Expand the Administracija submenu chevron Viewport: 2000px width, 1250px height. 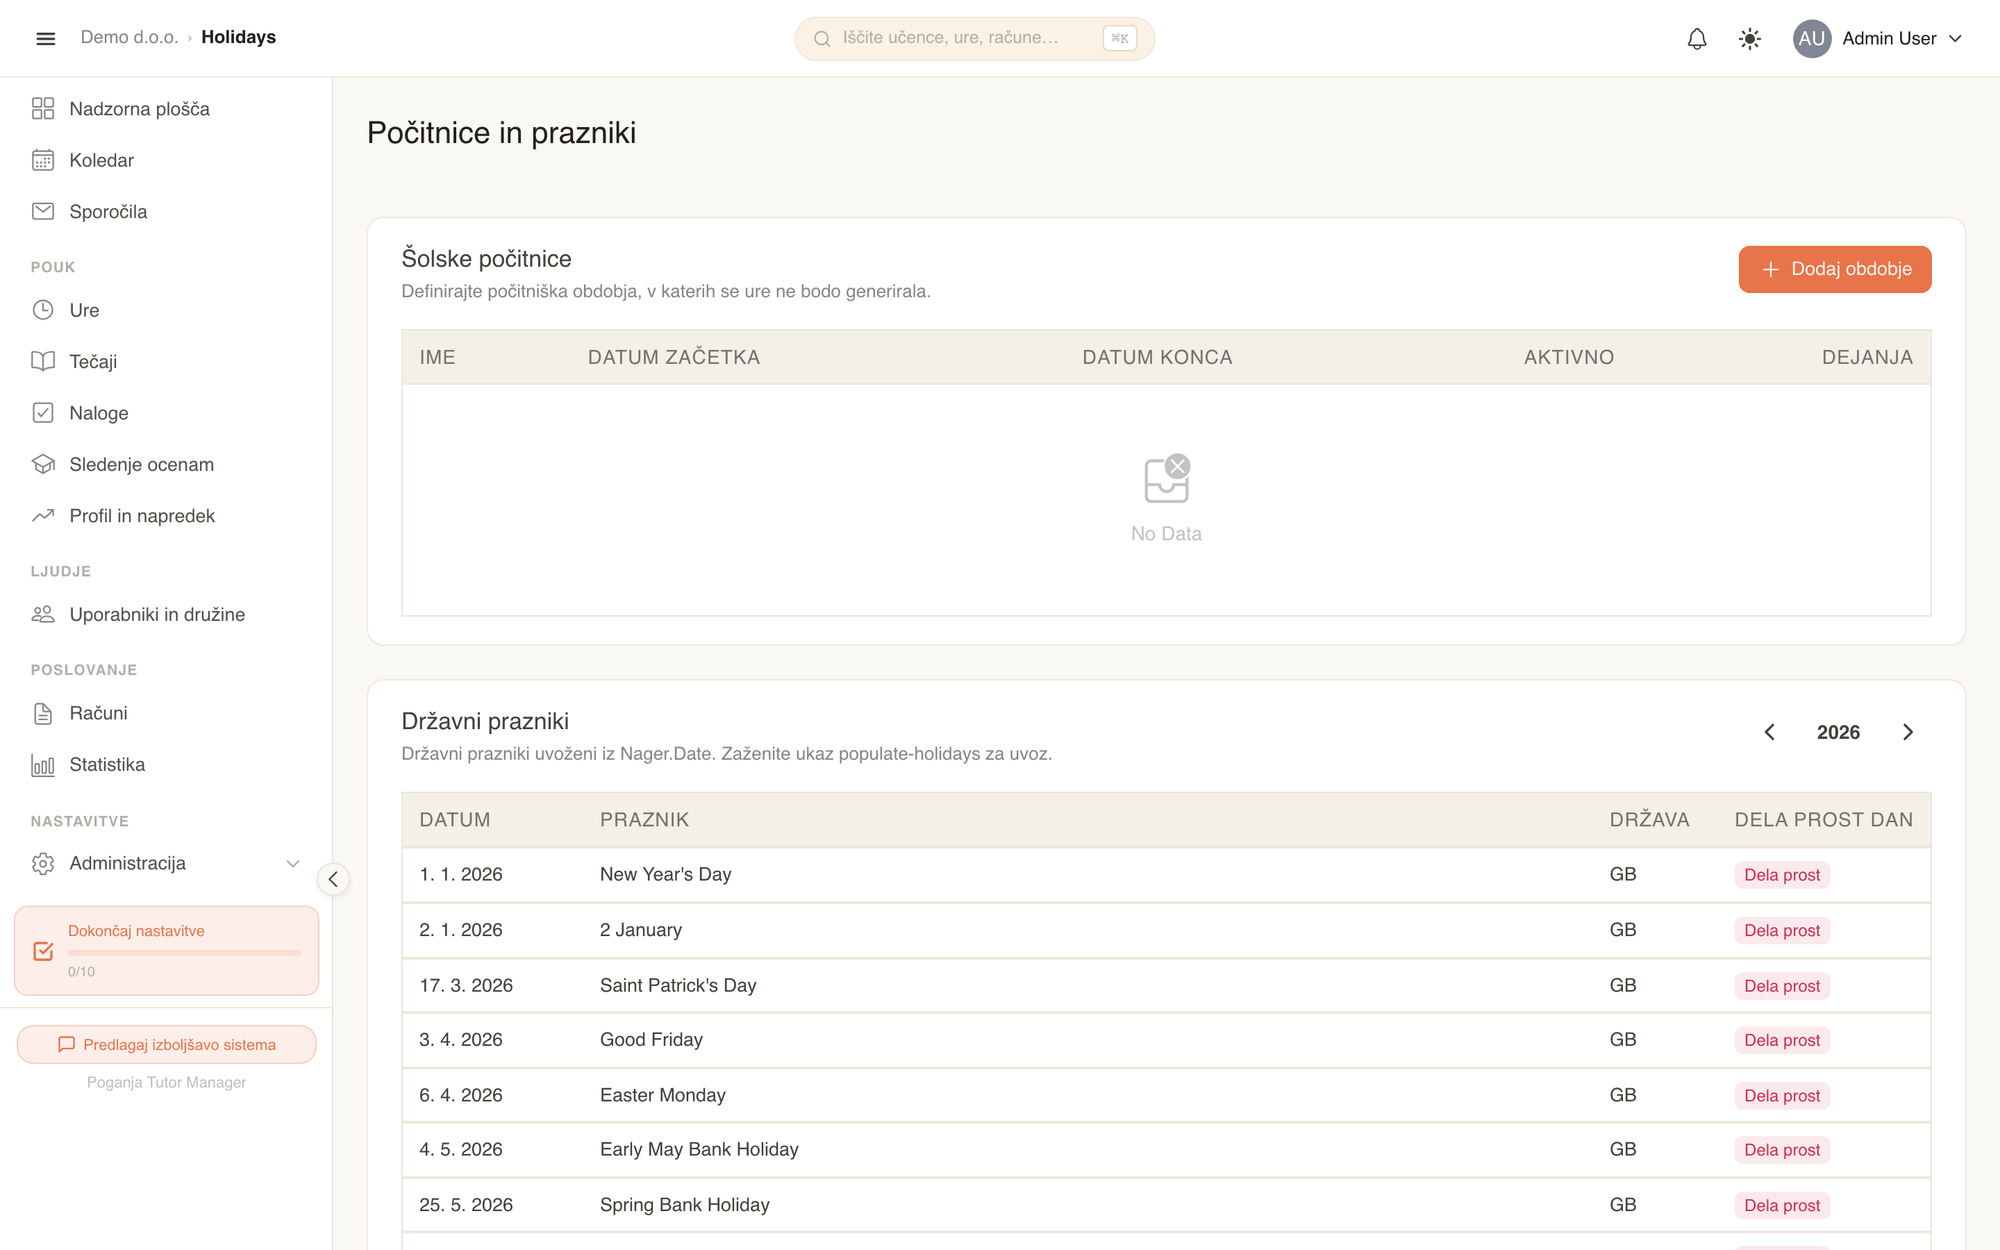tap(293, 863)
